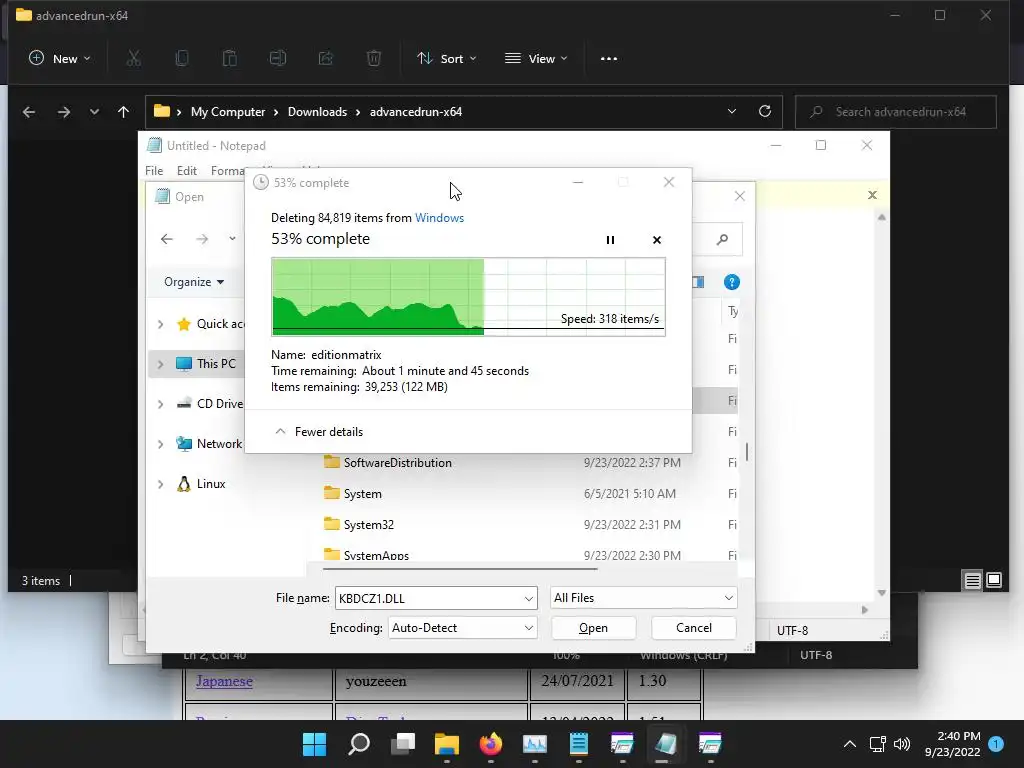Click the delete progress graph

468,297
